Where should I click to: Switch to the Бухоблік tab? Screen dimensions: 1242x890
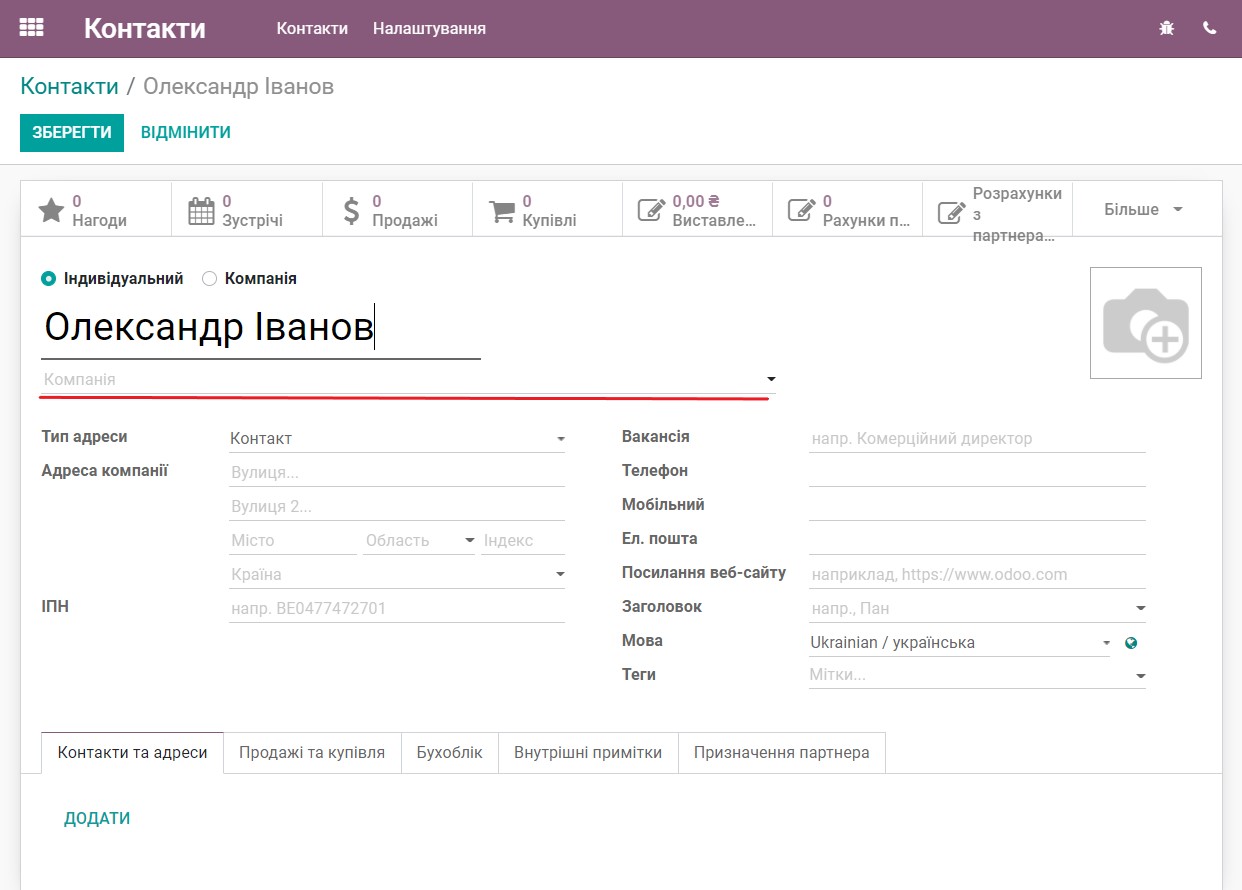[449, 753]
